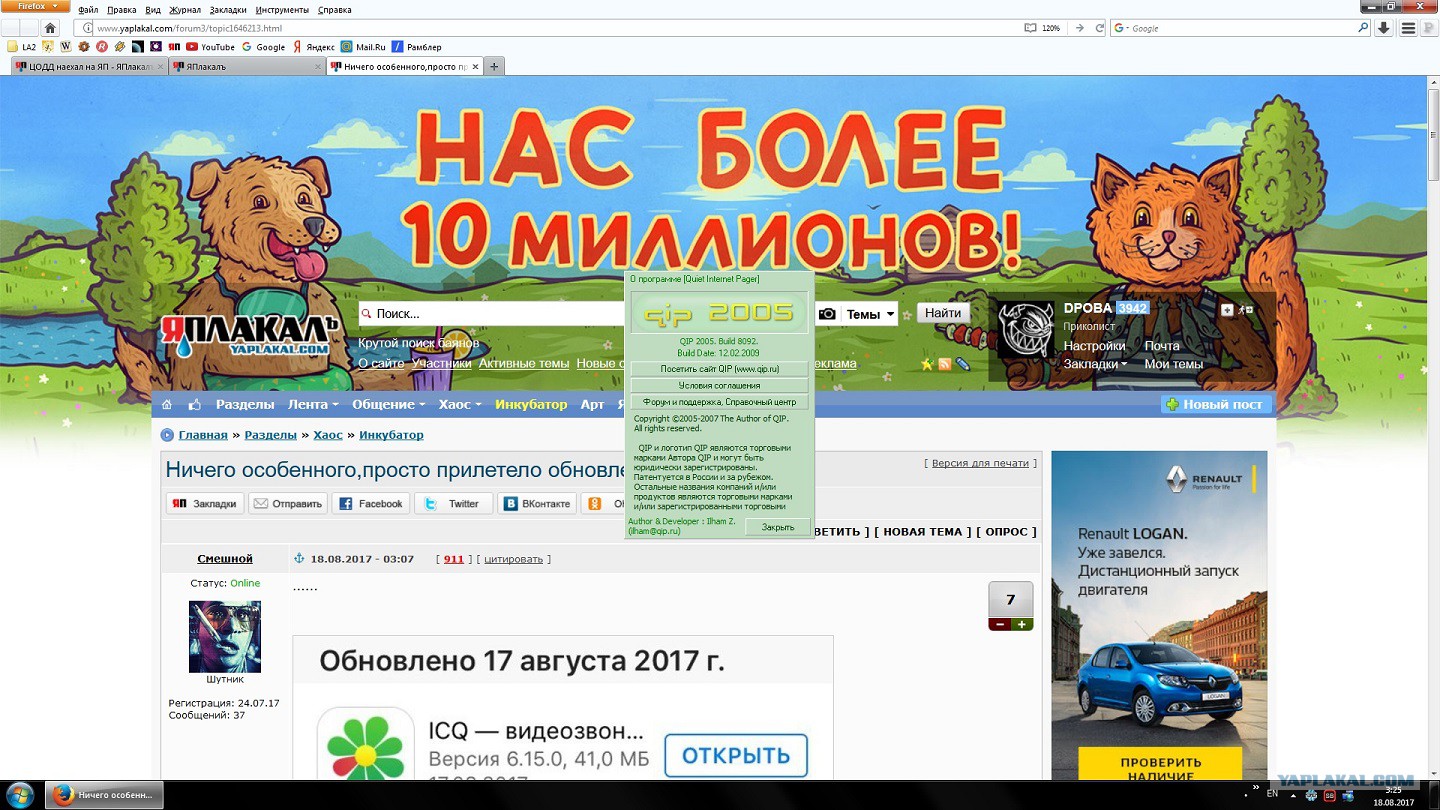1440x810 pixels.
Task: Click the yellow star favorites icon
Action: tap(927, 364)
